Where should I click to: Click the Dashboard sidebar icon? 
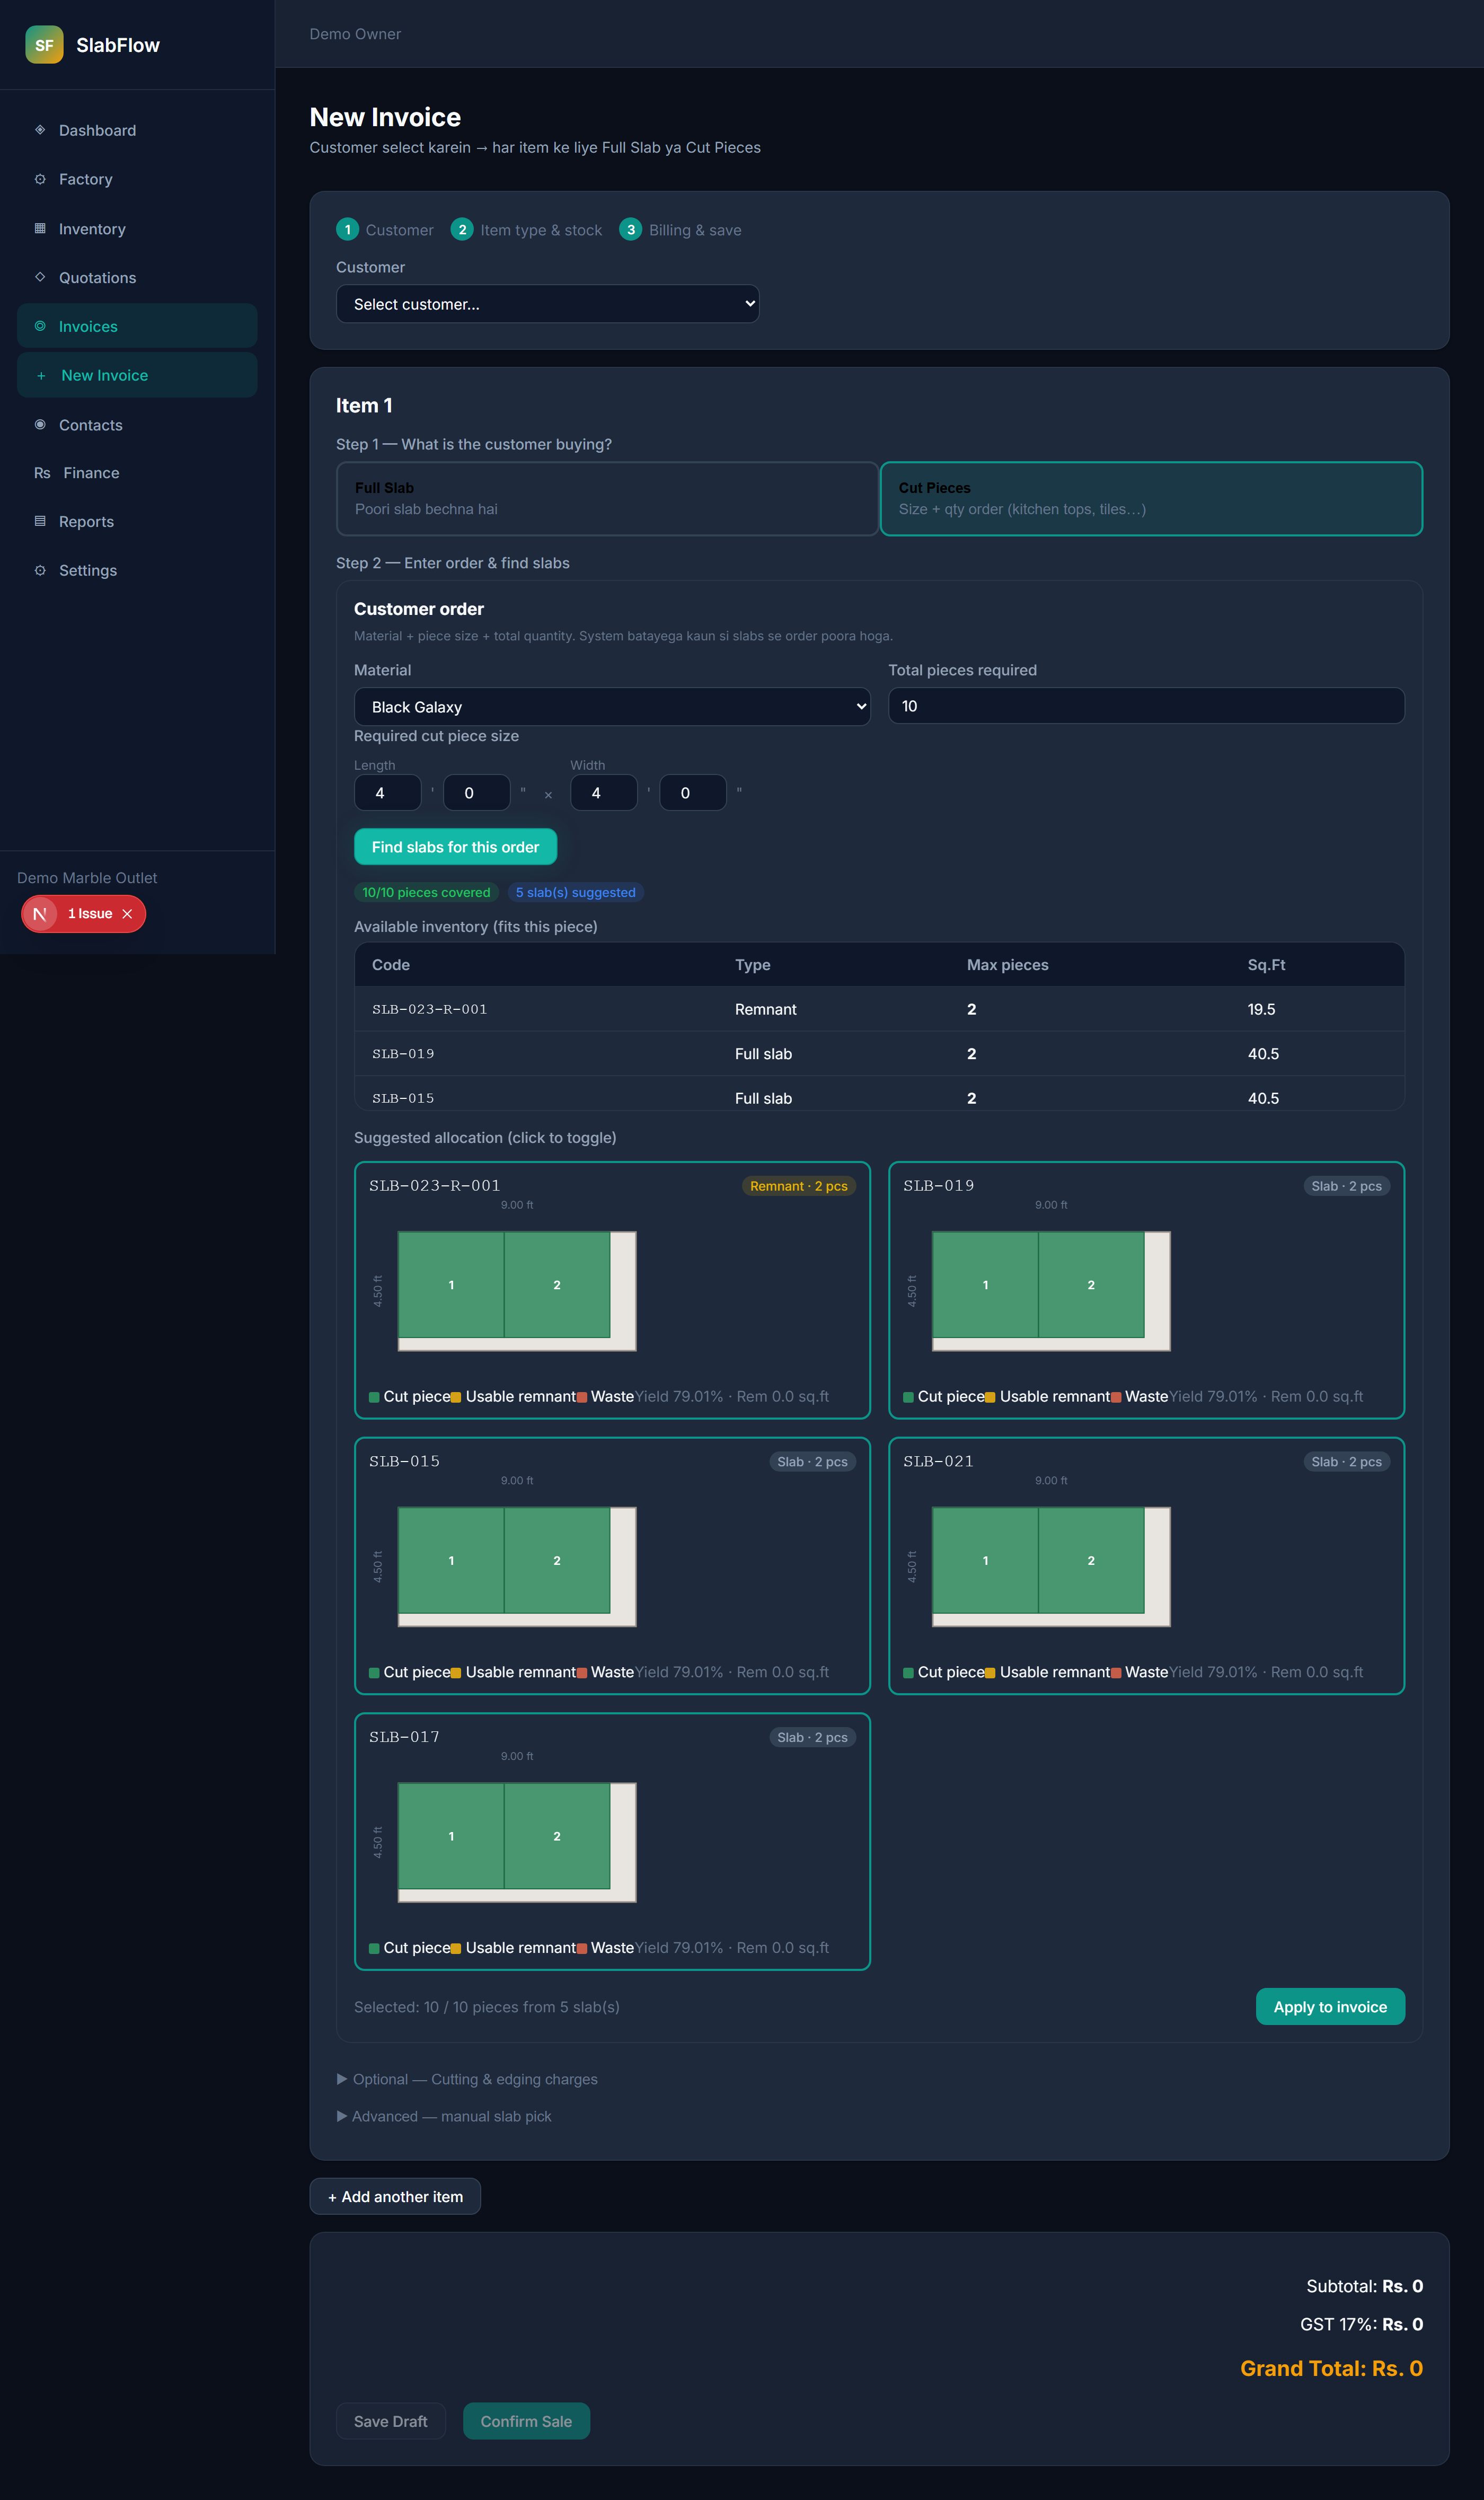click(x=40, y=130)
